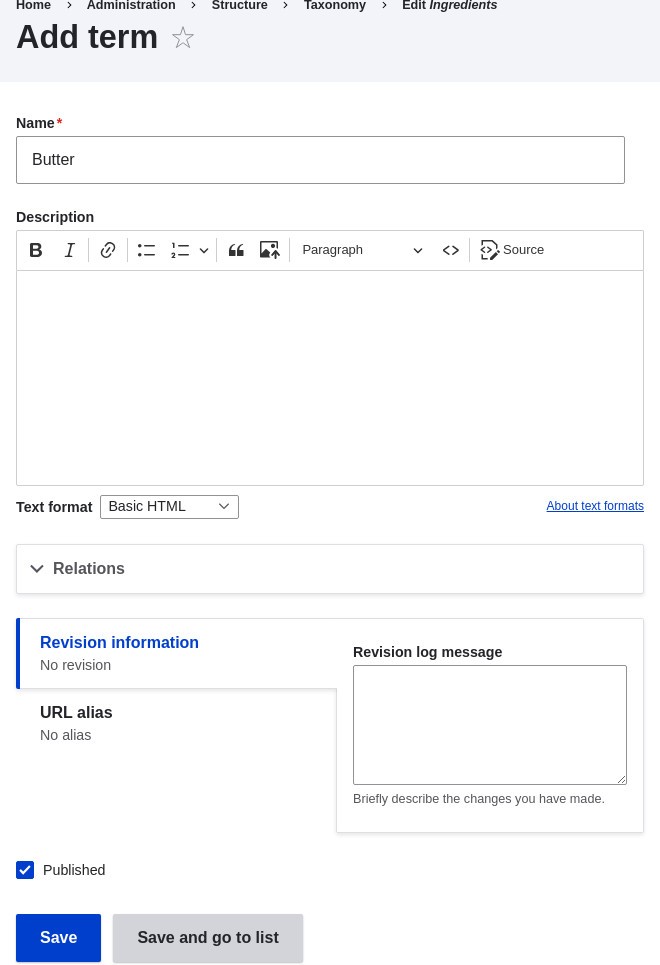Uncheck the Published checkbox
Viewport: 660px width, 965px height.
coord(25,870)
